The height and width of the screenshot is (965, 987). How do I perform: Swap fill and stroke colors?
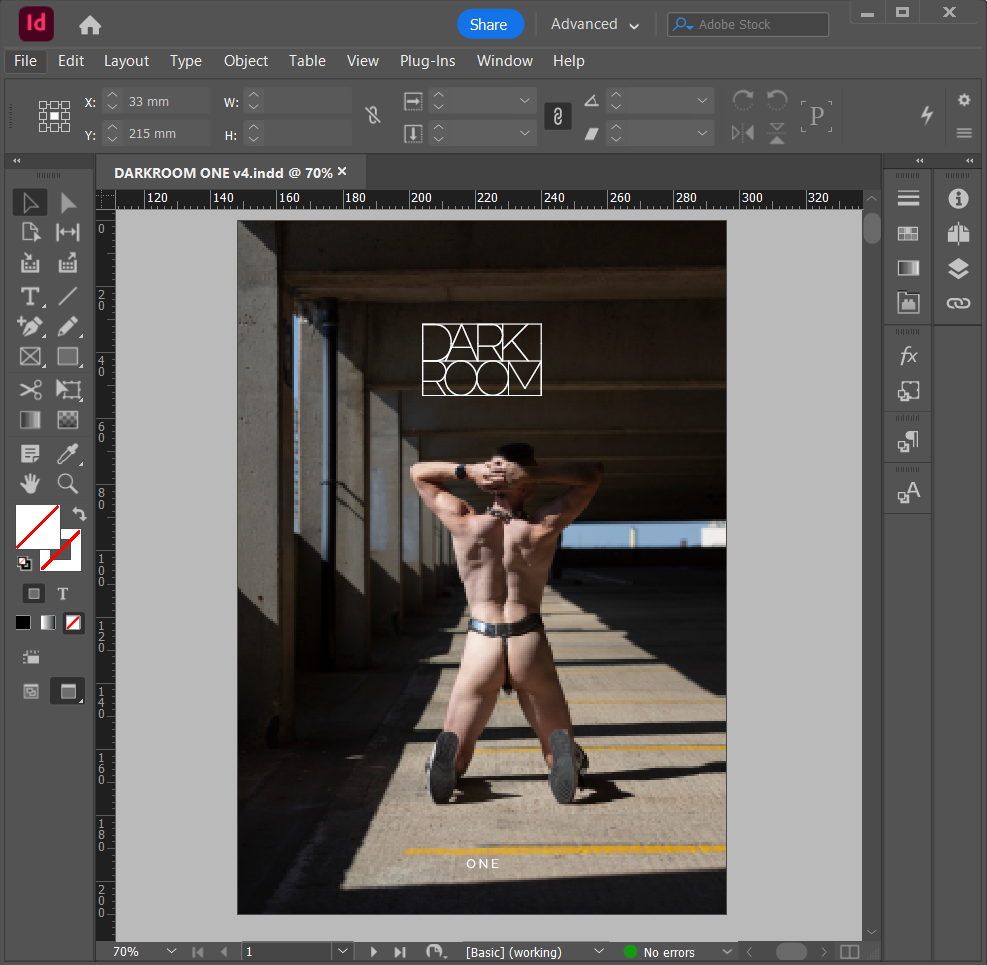tap(79, 514)
